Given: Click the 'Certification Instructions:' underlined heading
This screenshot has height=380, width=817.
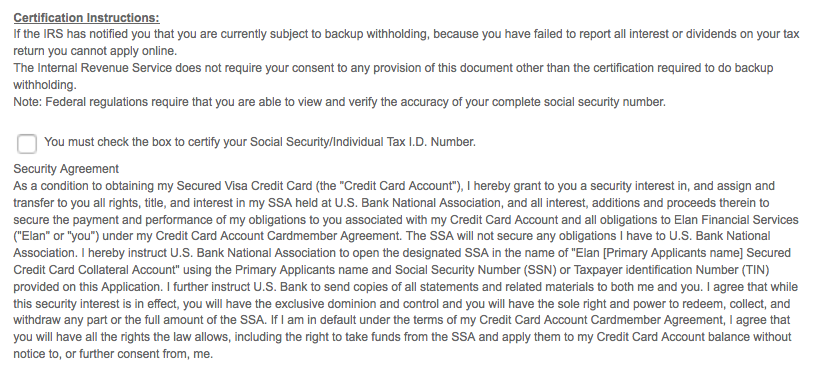Looking at the screenshot, I should [x=86, y=18].
